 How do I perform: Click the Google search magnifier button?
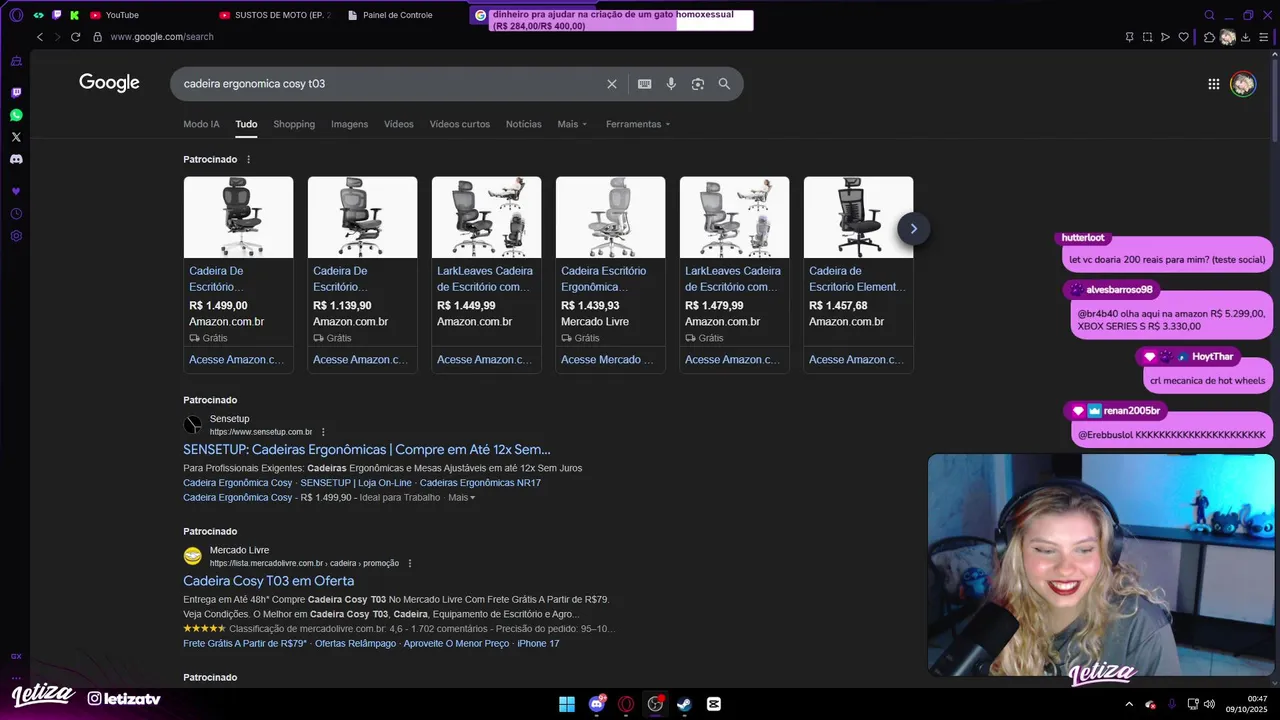coord(724,84)
